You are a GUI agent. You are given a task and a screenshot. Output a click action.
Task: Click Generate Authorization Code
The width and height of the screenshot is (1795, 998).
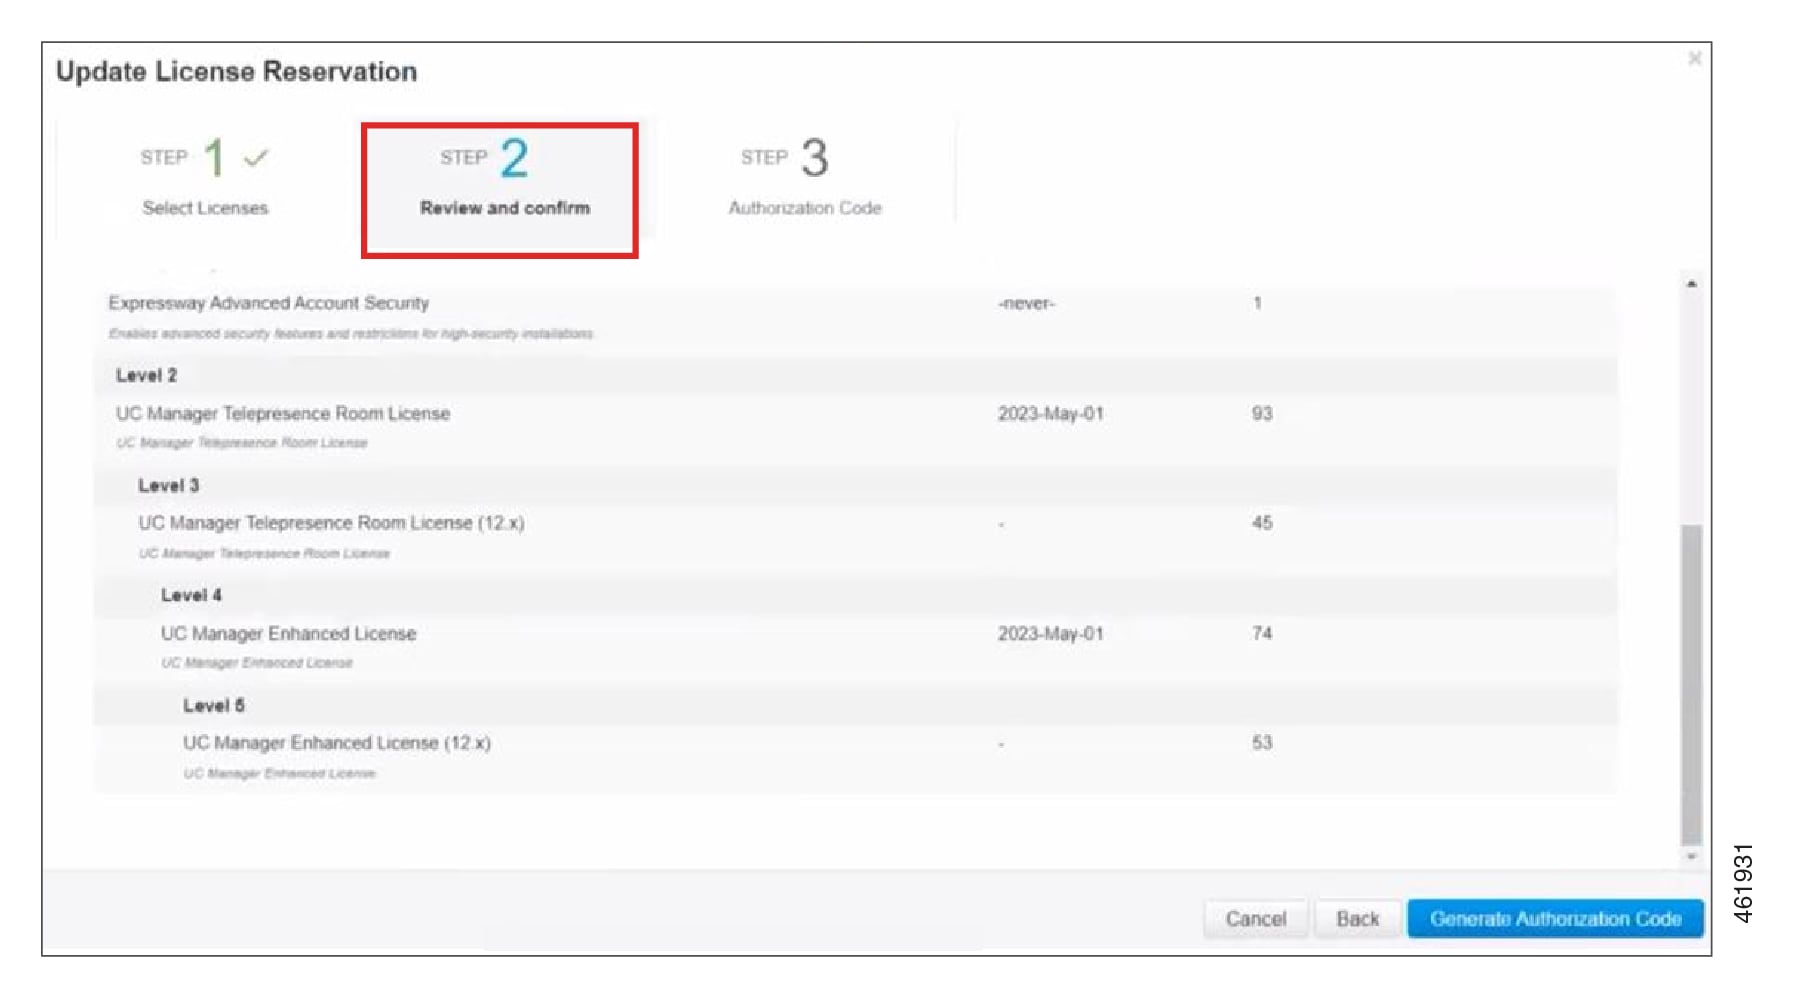click(1555, 919)
